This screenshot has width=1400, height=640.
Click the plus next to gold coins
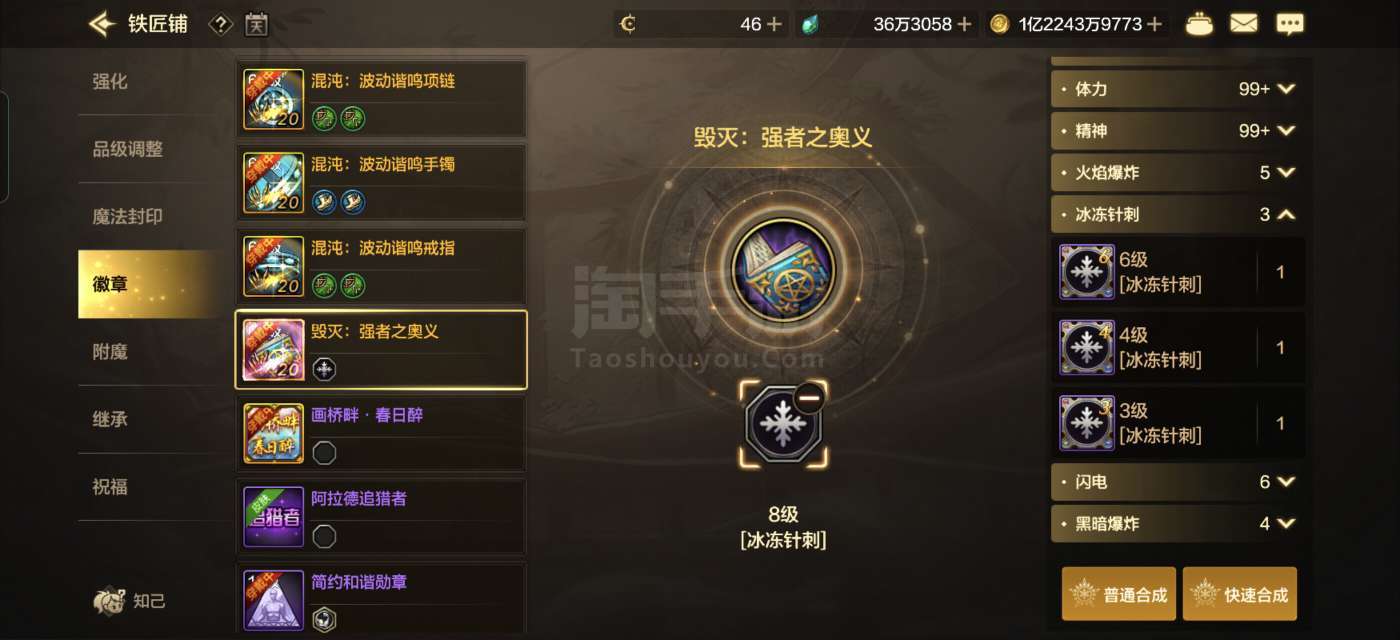pos(1155,24)
